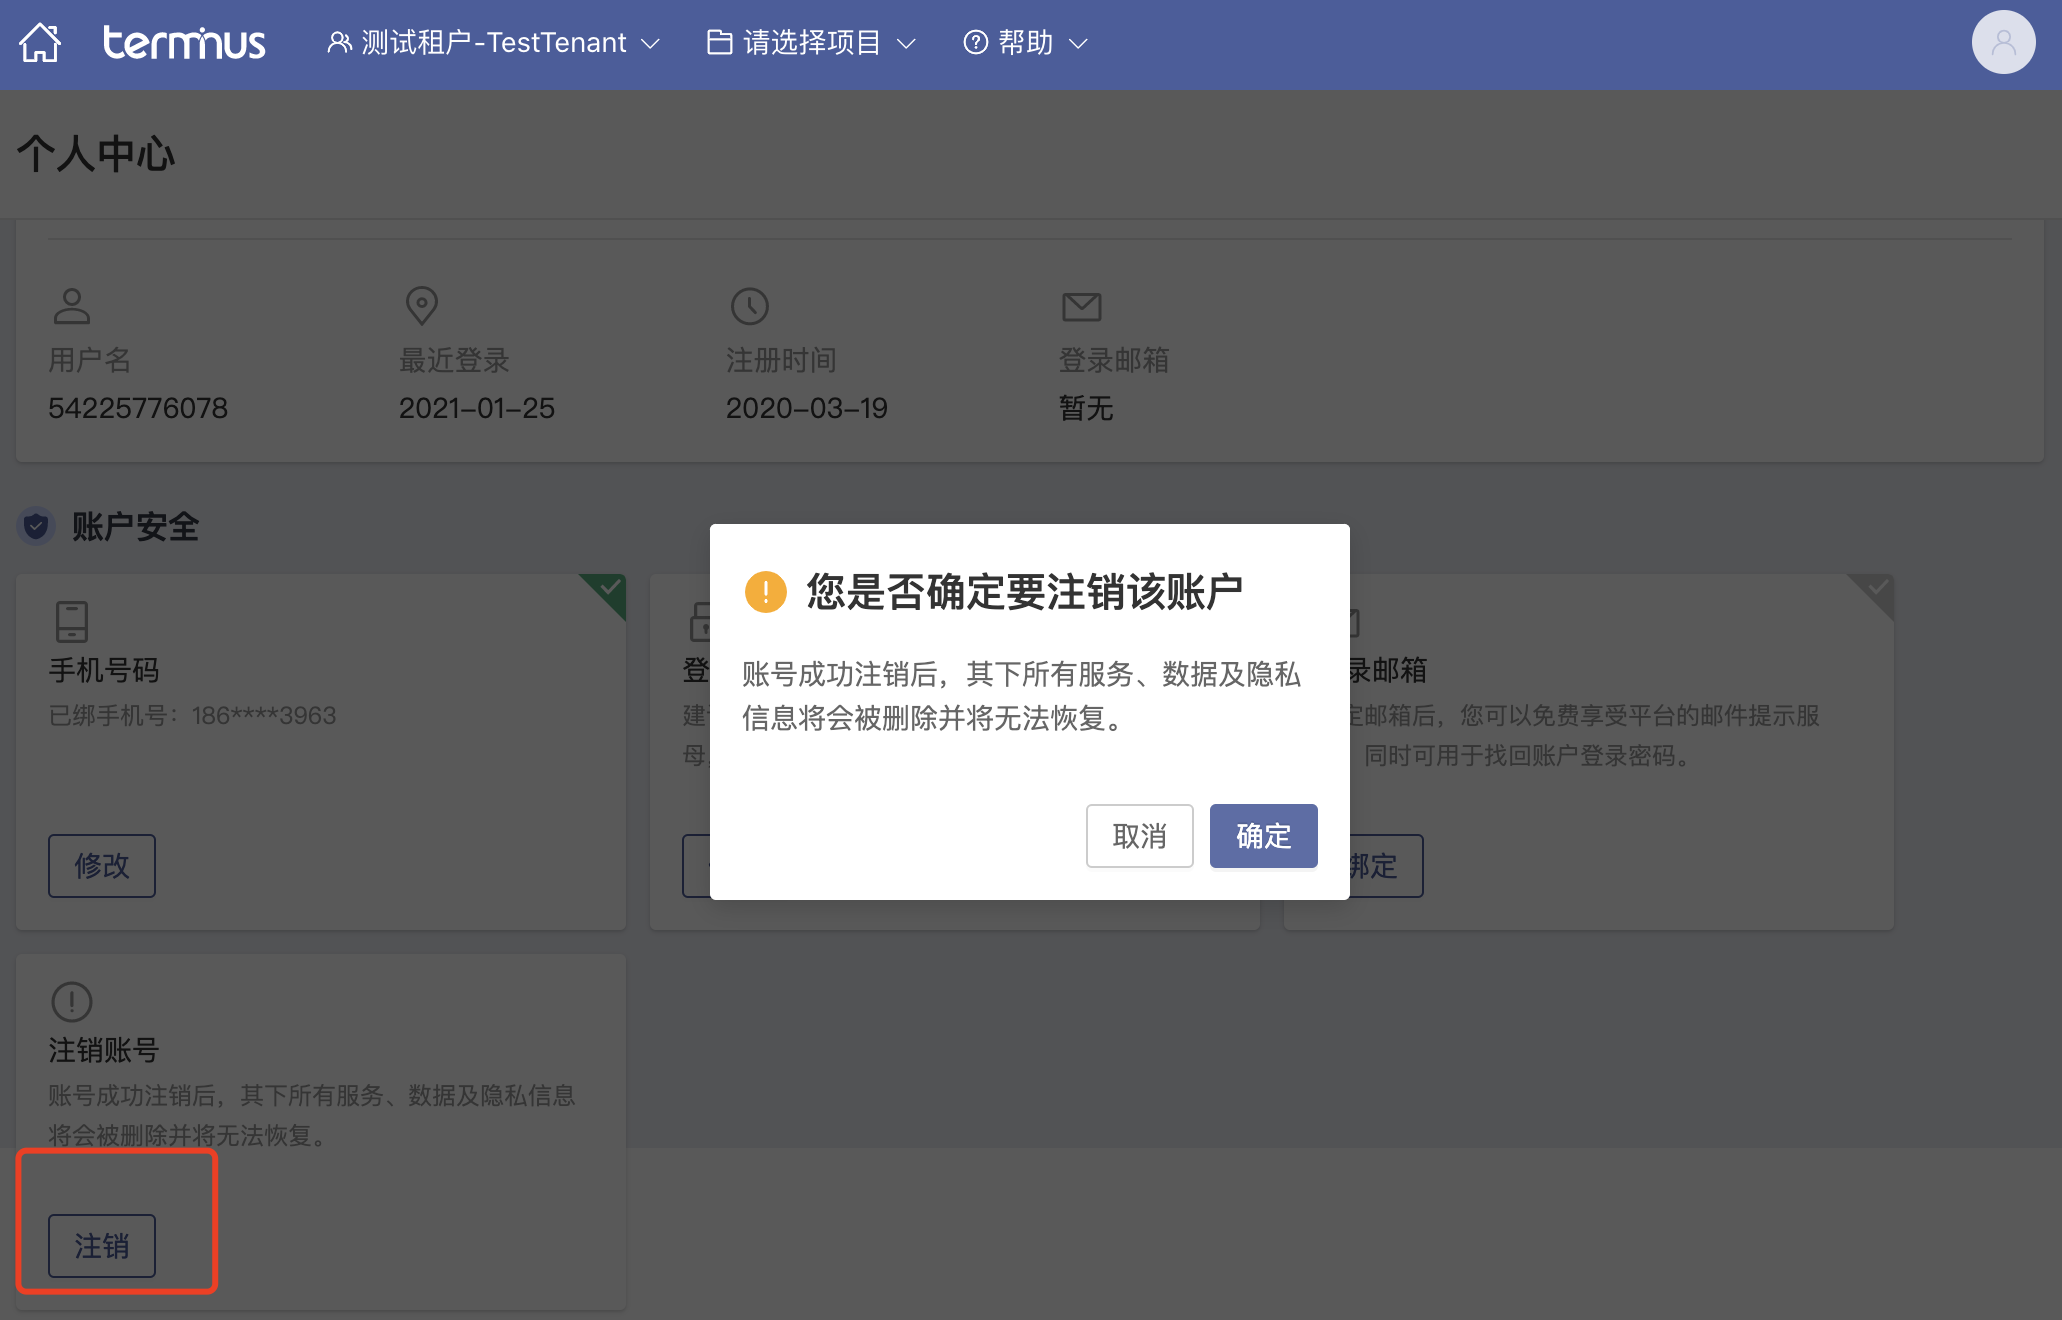
Task: Click the 注销 button
Action: (102, 1246)
